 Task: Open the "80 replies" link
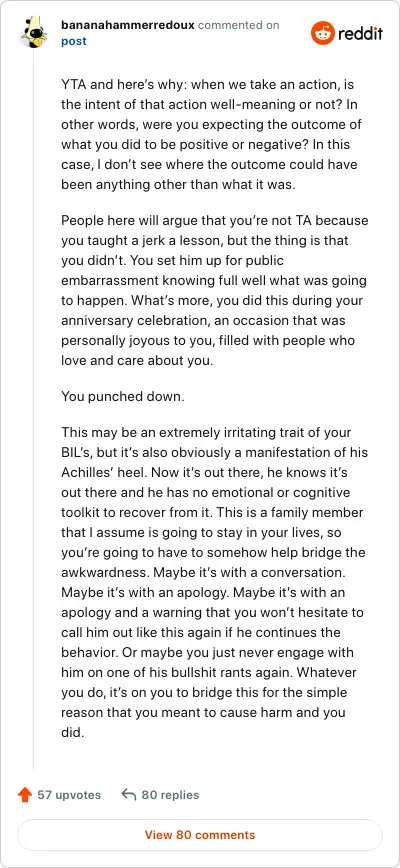tap(170, 795)
